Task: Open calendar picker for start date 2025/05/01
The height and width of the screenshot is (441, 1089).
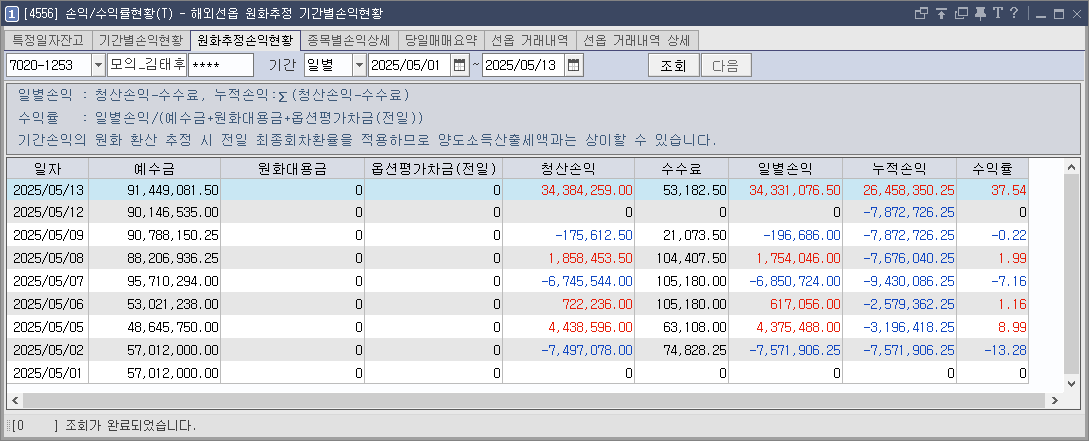Action: tap(460, 66)
